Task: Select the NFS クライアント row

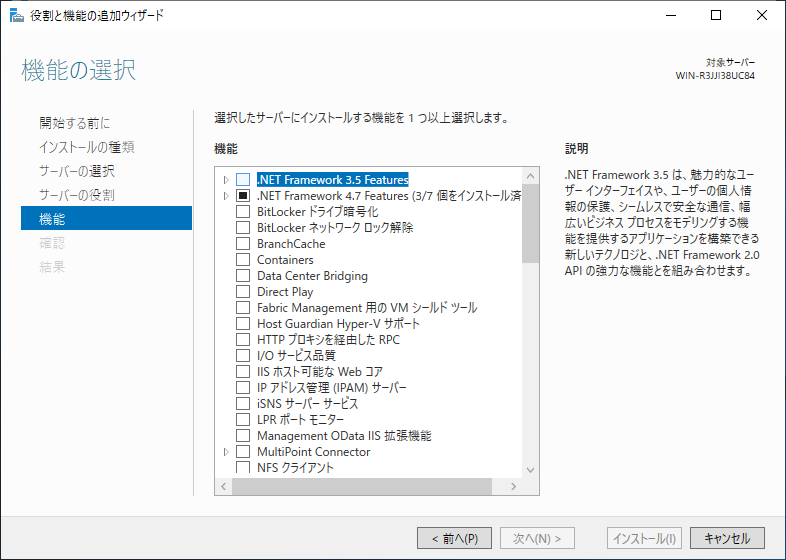Action: coord(295,468)
